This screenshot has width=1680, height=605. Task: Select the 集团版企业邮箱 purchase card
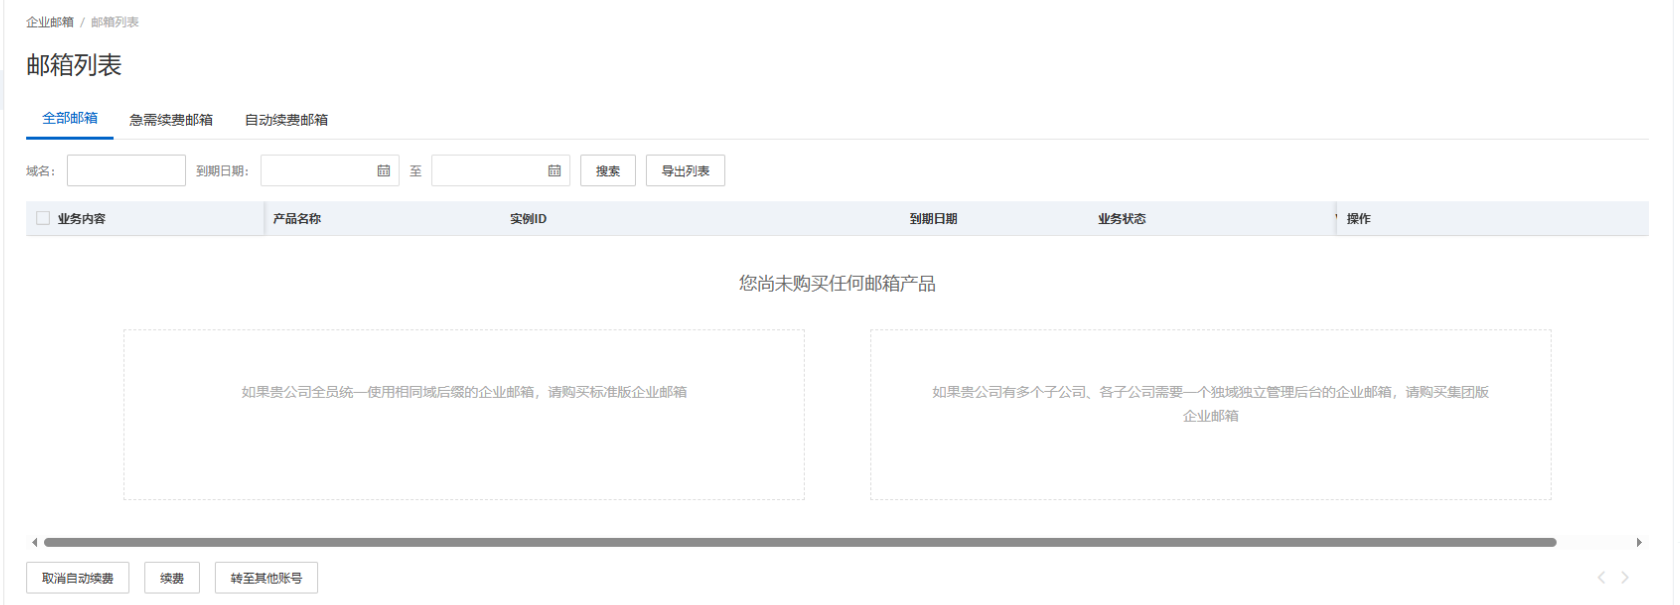1211,415
